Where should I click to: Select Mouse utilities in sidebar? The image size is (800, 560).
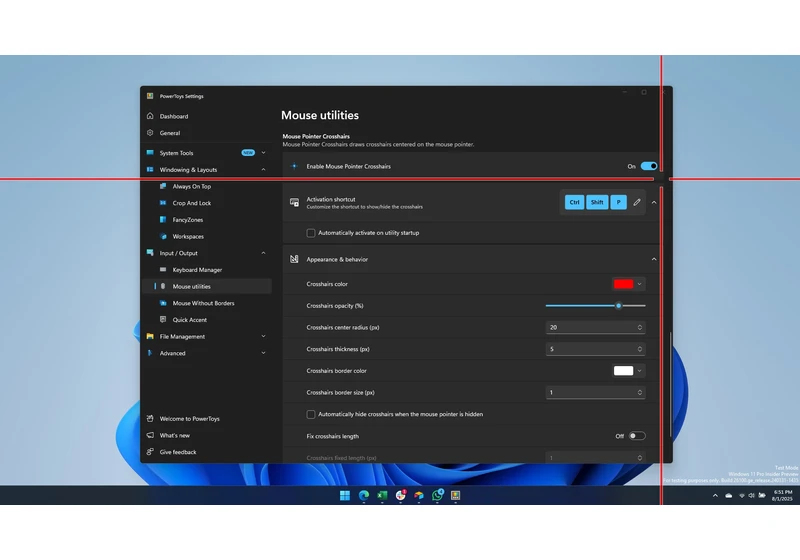coord(207,286)
